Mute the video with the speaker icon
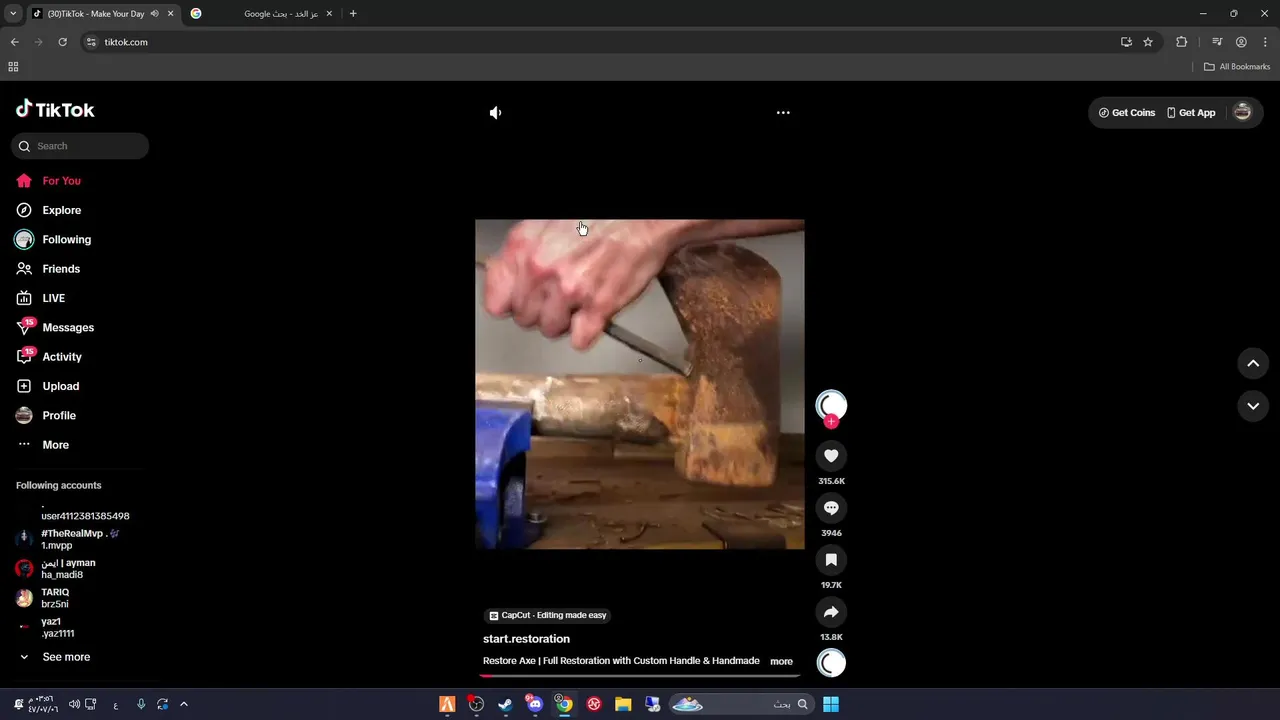Screen dimensions: 1280x720 click(x=495, y=113)
